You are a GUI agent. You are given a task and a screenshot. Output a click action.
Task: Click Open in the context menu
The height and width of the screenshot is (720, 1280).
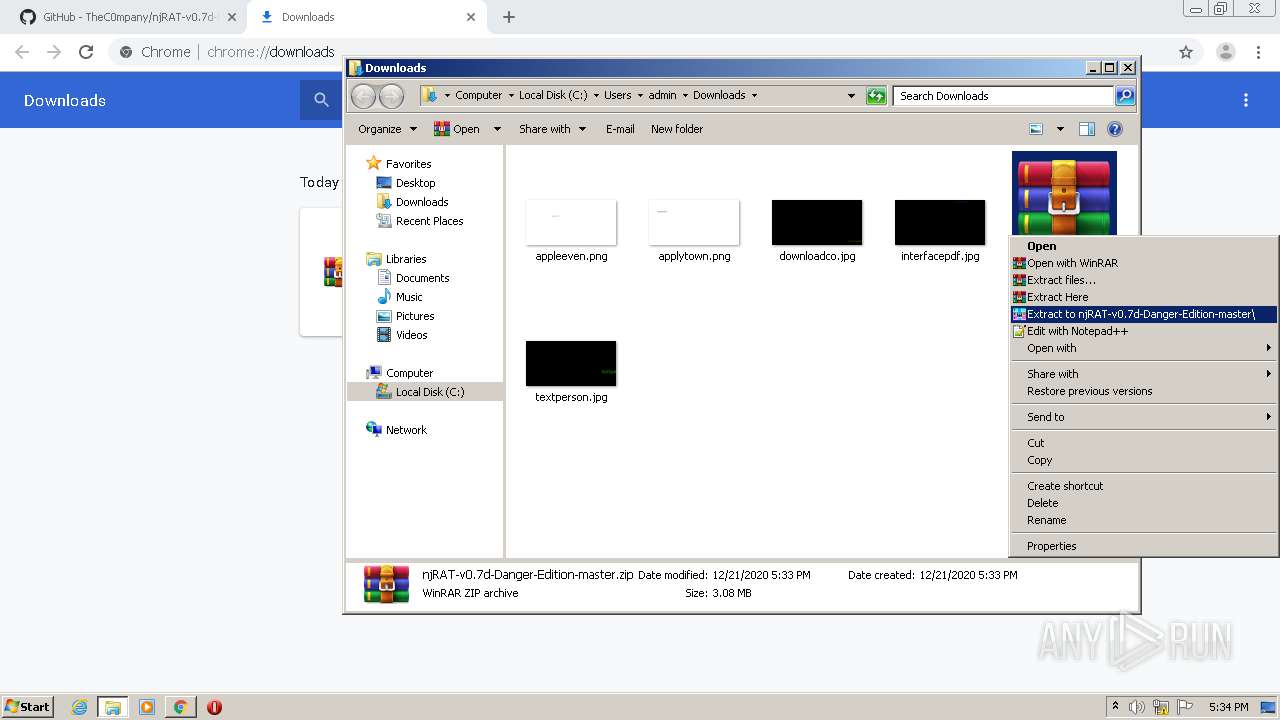(1144, 246)
